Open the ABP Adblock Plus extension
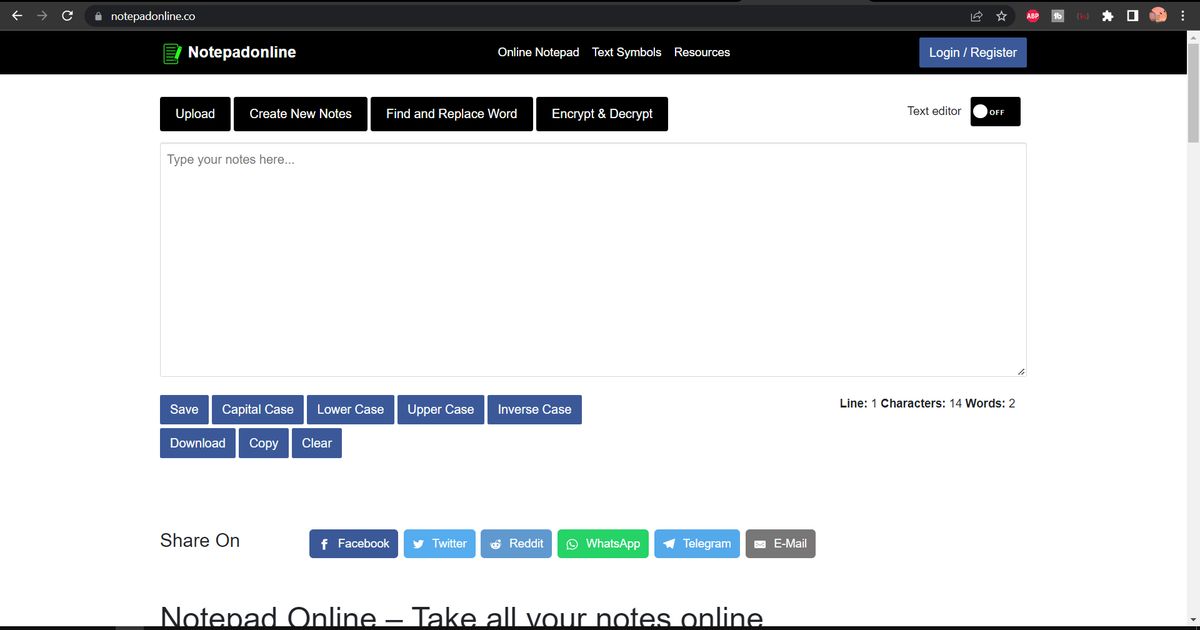The image size is (1200, 630). coord(1033,16)
